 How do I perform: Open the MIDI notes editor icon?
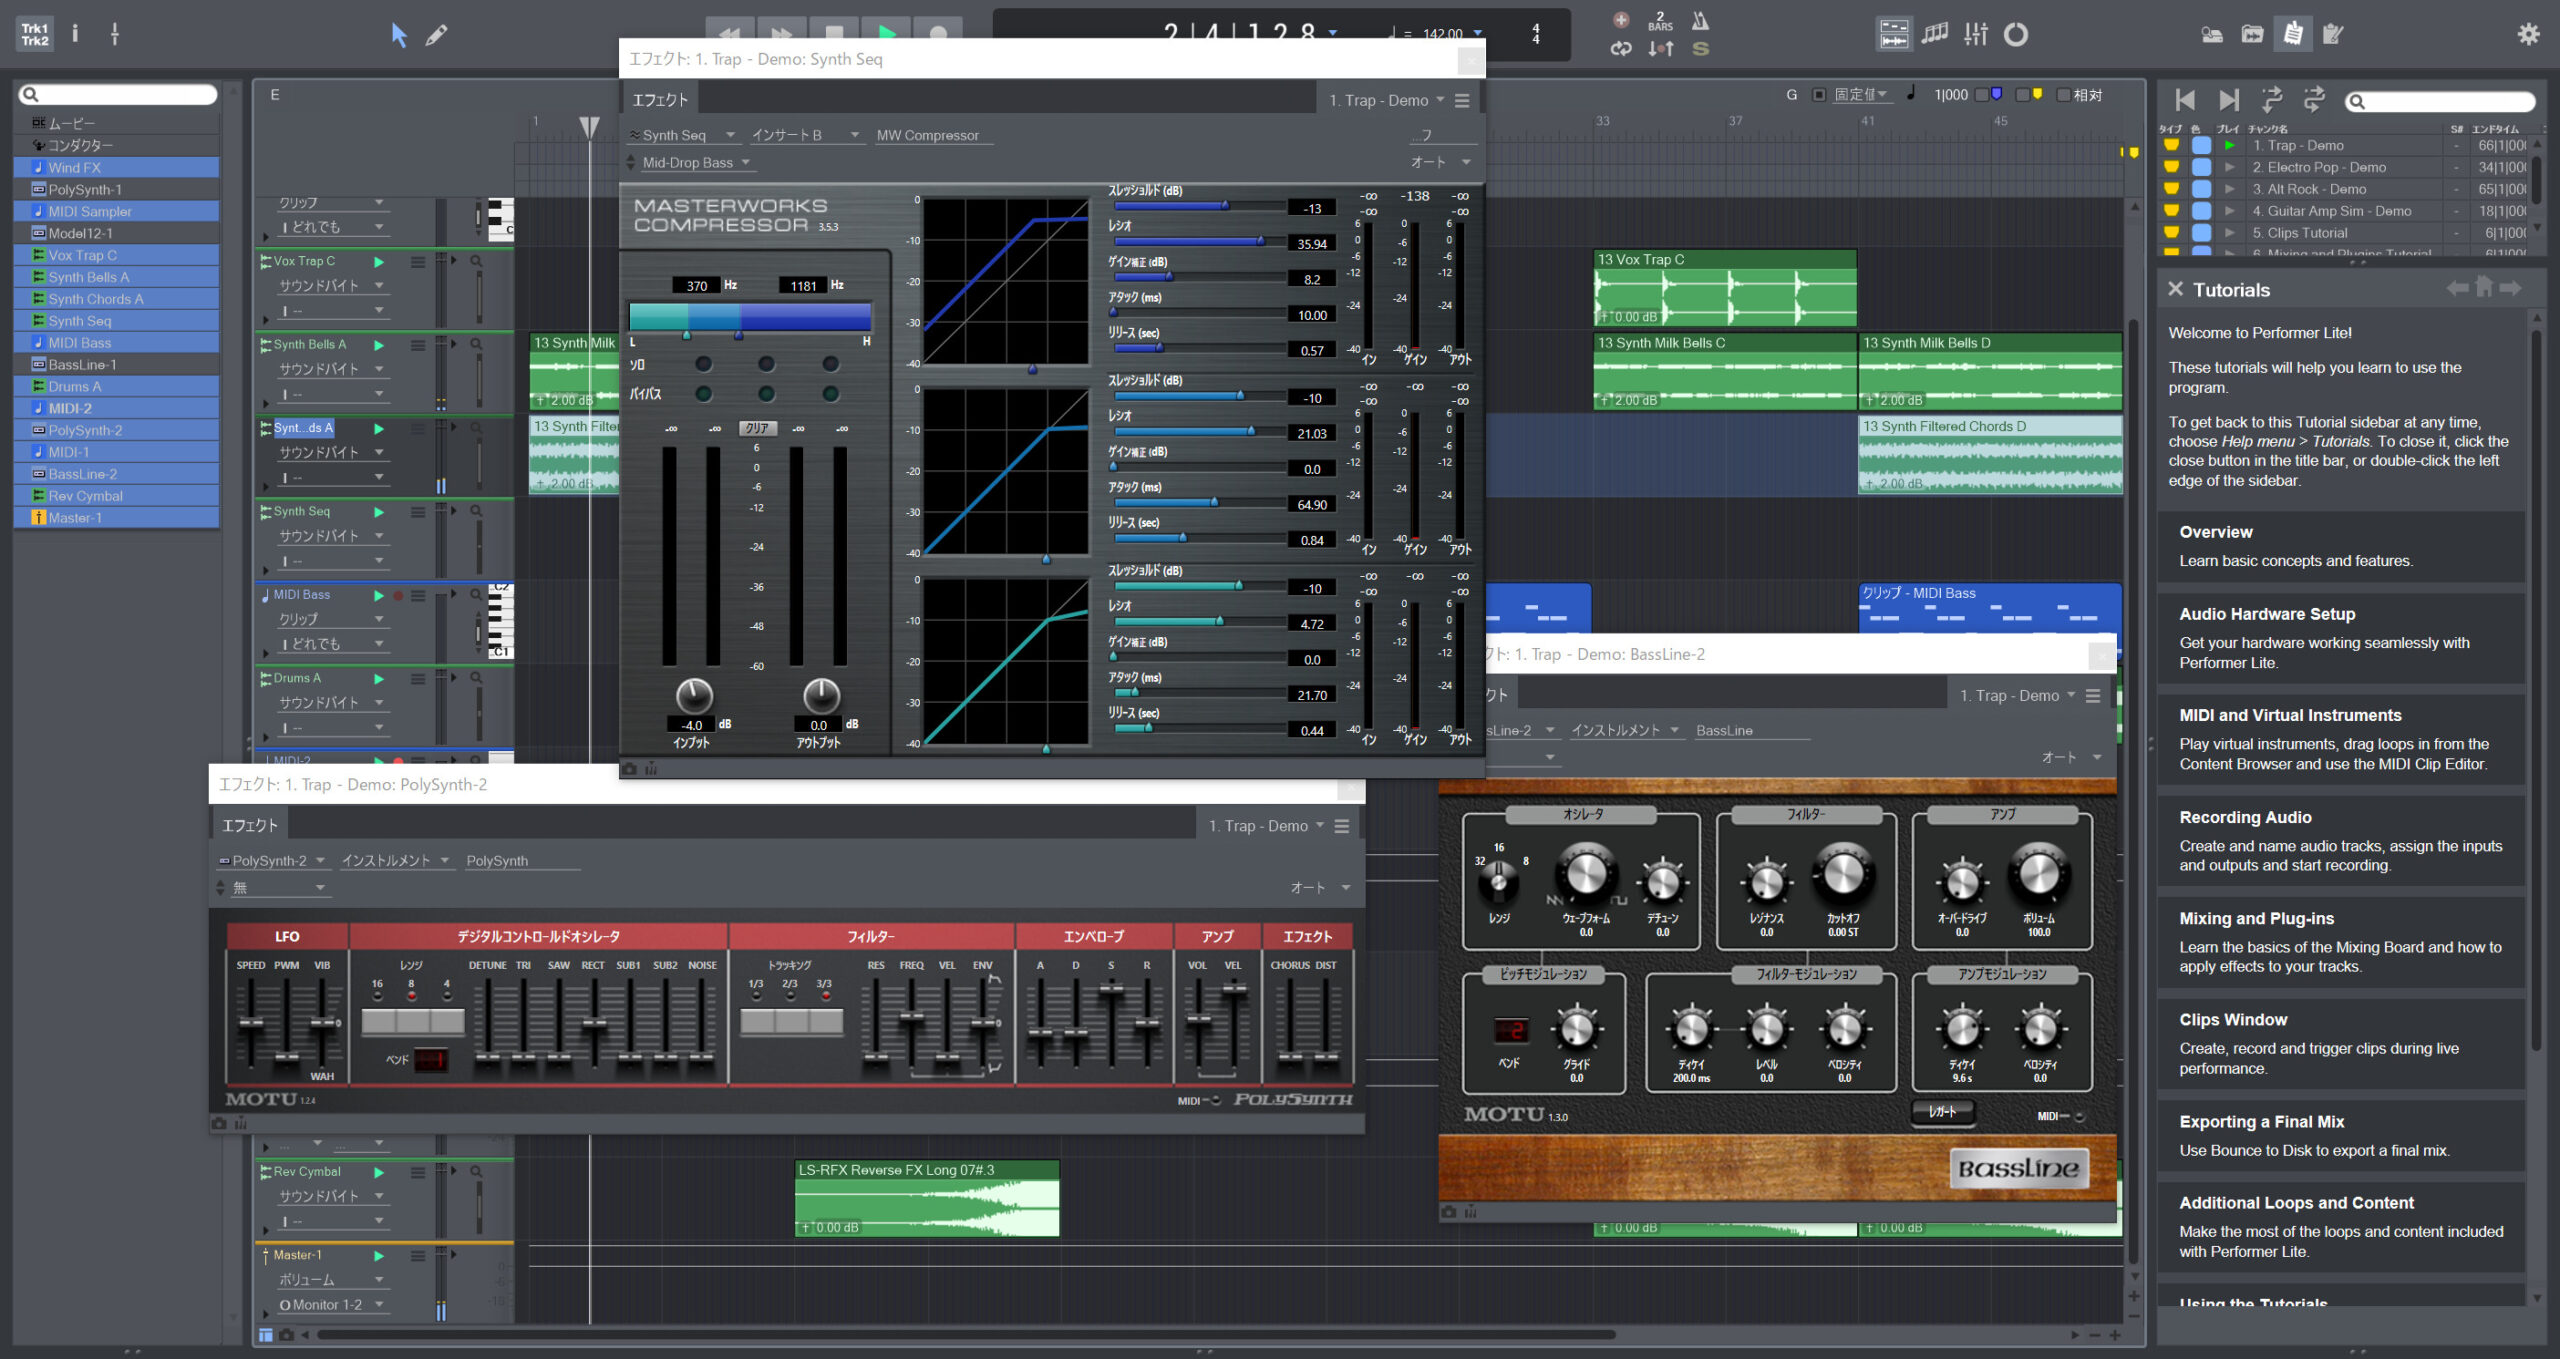click(x=1935, y=35)
